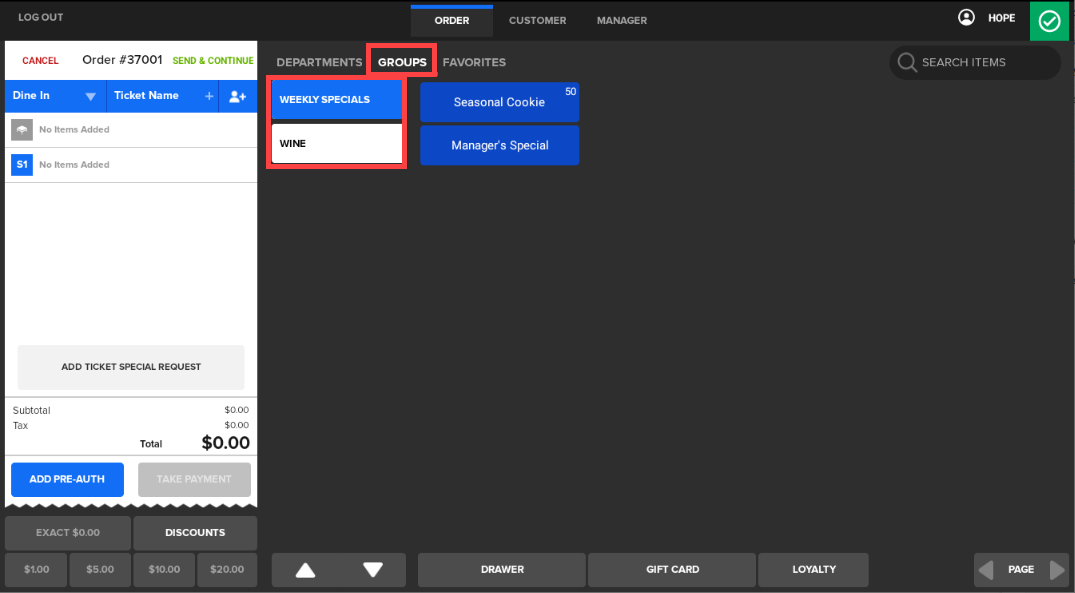Viewport: 1075px width, 593px height.
Task: Select the S1 seat row
Action: point(22,165)
